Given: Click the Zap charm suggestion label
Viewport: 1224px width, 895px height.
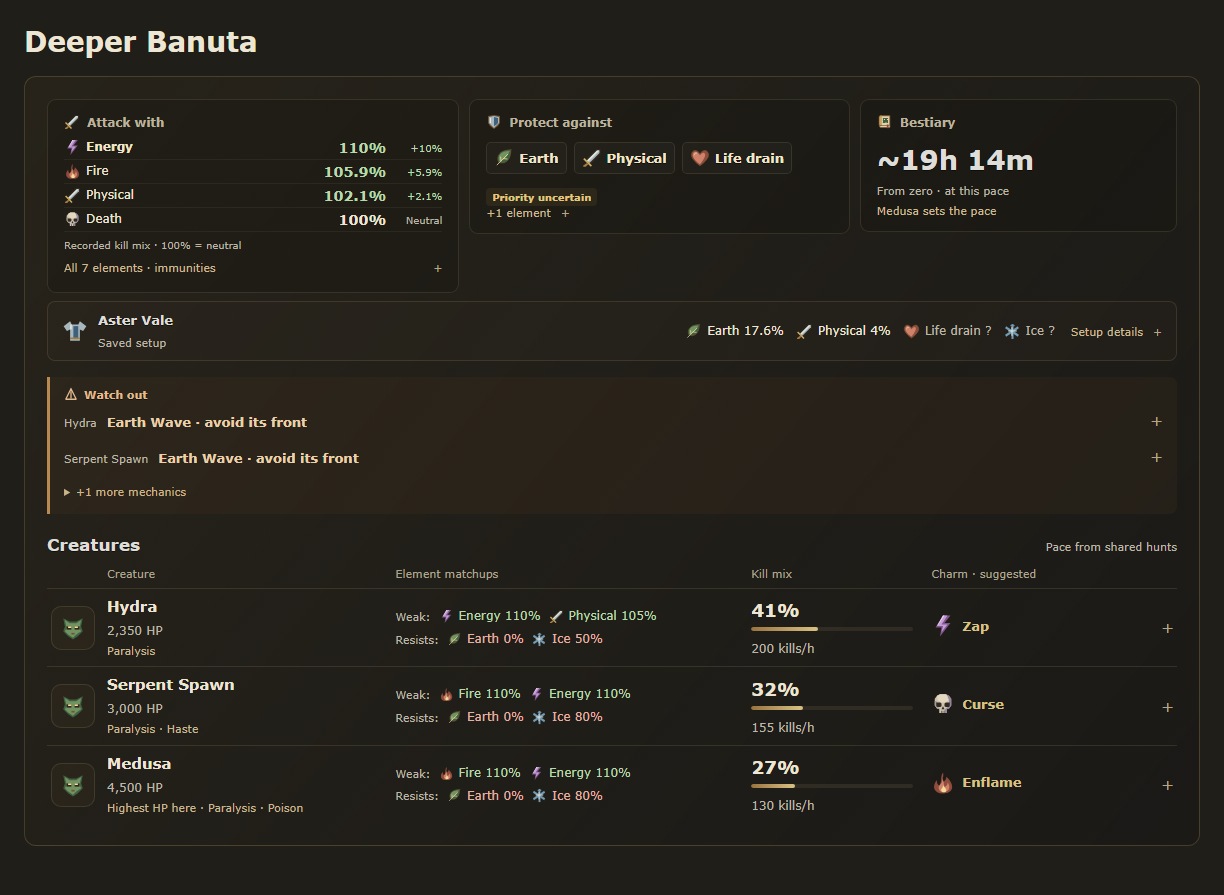Looking at the screenshot, I should (976, 626).
